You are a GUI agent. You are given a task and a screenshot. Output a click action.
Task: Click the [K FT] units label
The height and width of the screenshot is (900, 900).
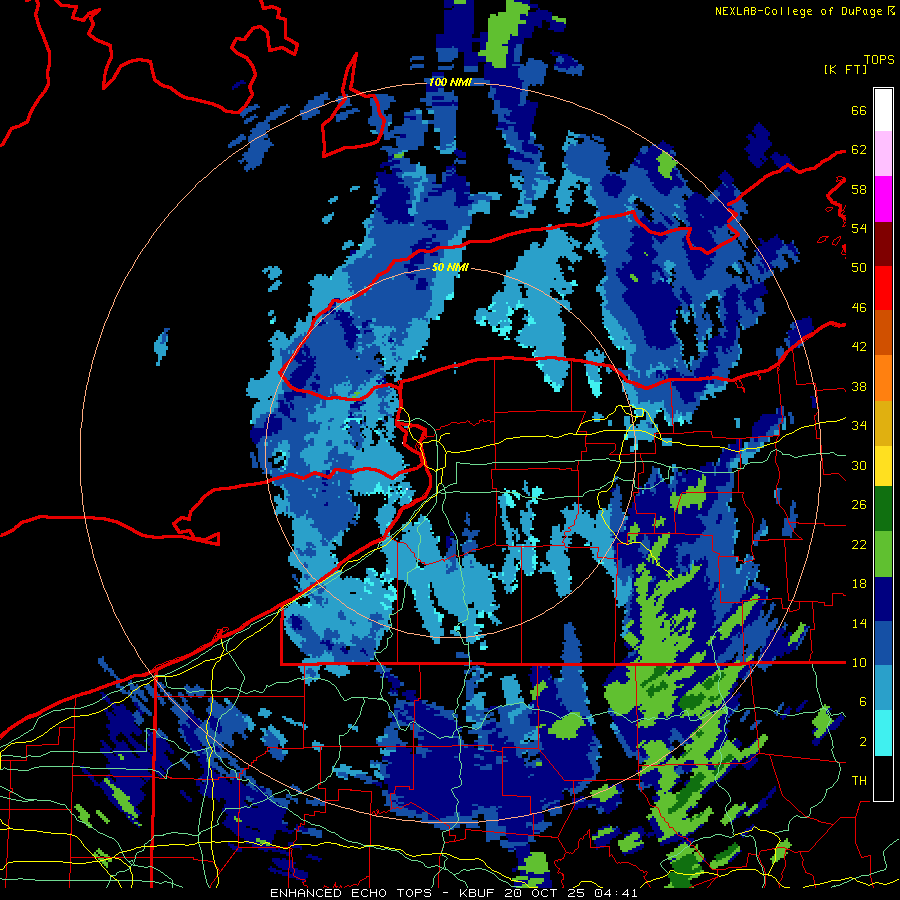coord(845,69)
